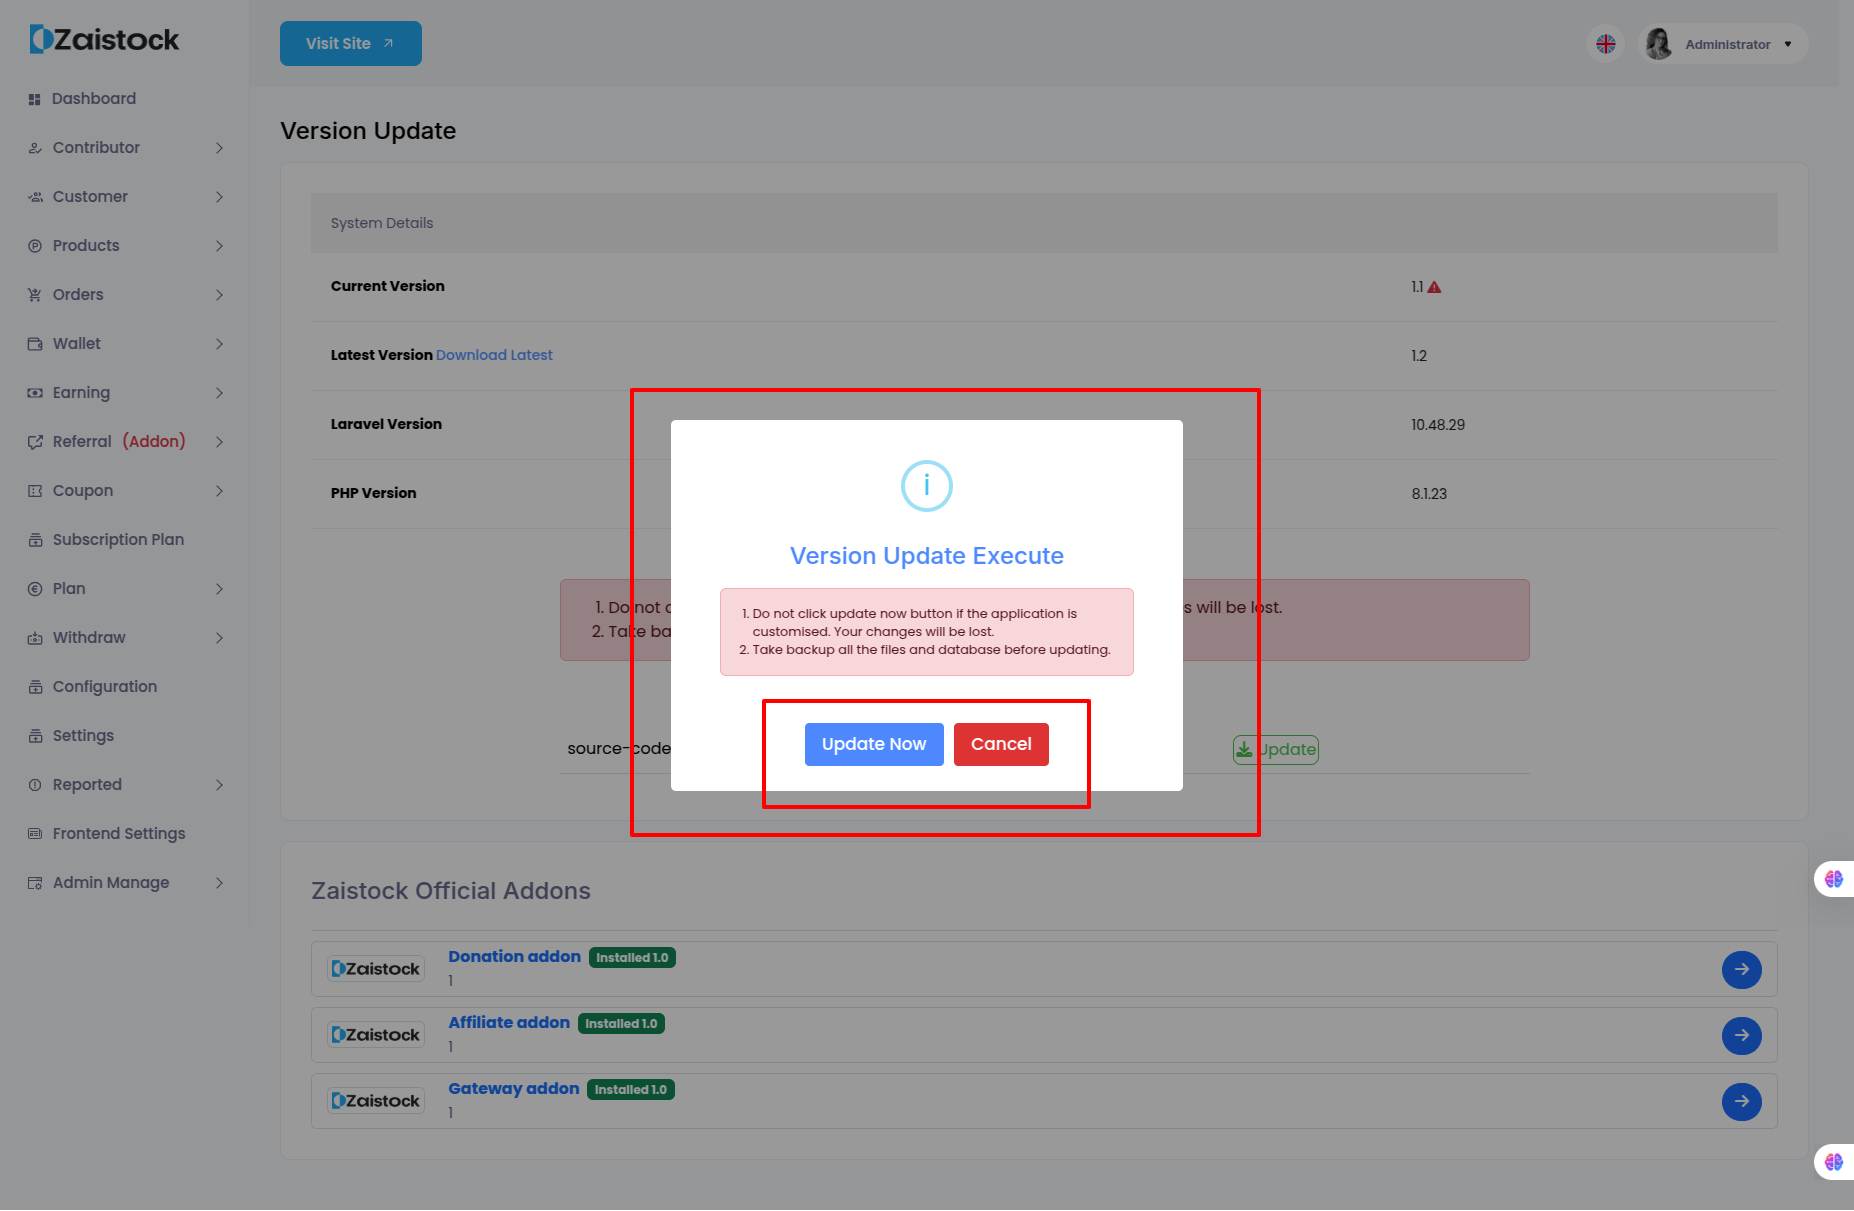Open the Subscription Plan menu item
The image size is (1854, 1211).
(x=118, y=540)
